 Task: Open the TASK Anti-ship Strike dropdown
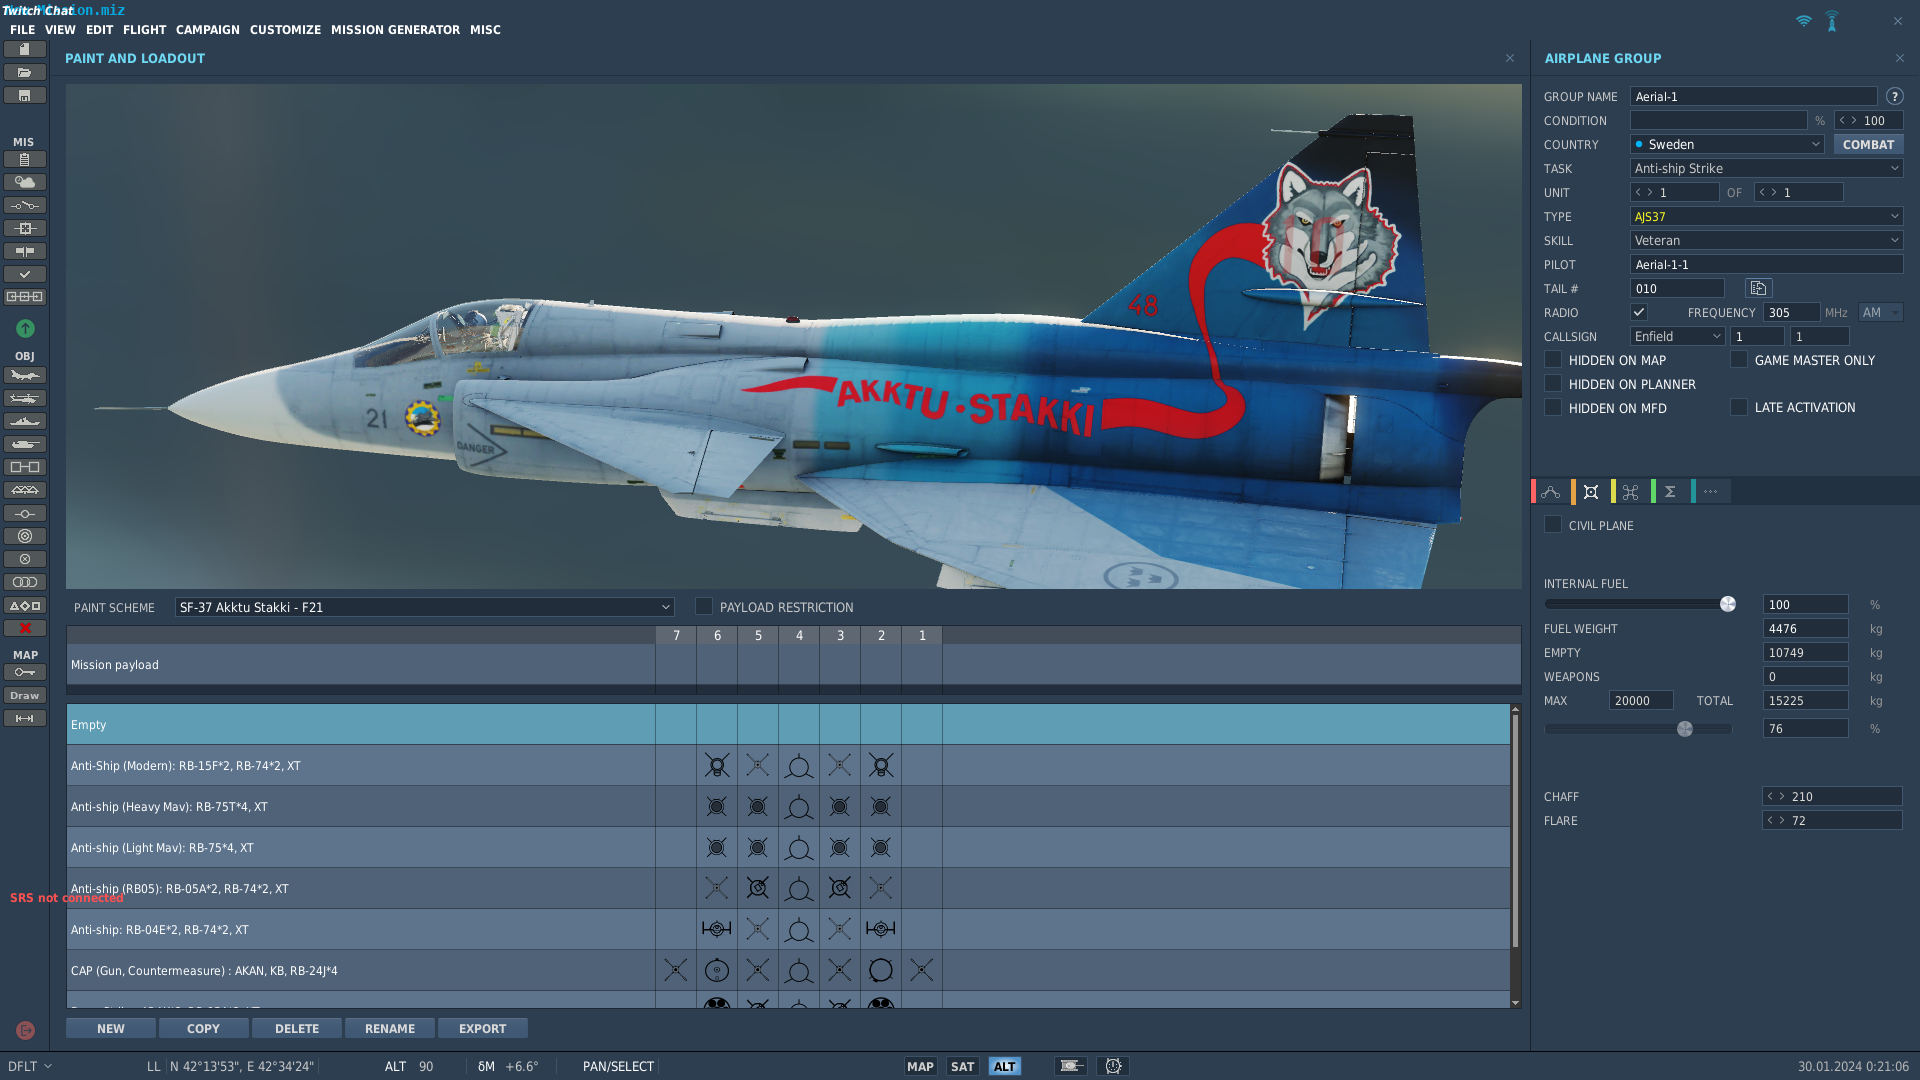[1766, 168]
